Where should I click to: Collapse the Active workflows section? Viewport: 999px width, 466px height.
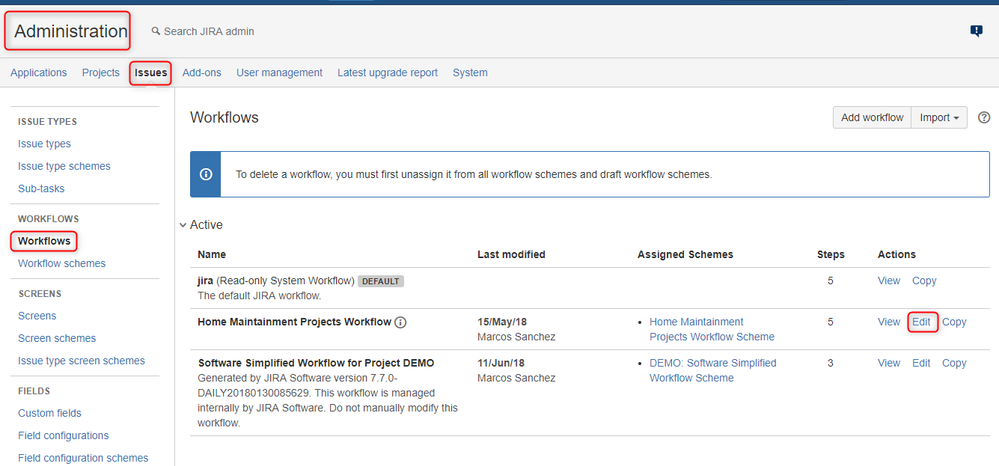(183, 225)
